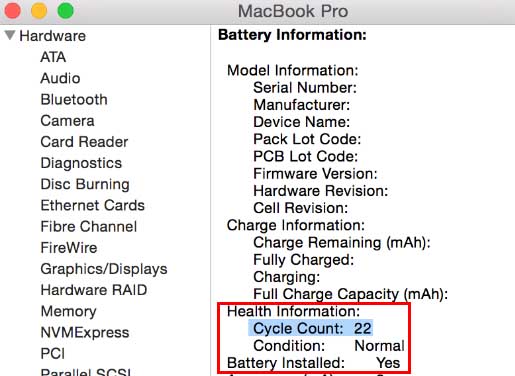
Task: Collapse the Hardware disclosure triangle
Action: click(x=10, y=35)
